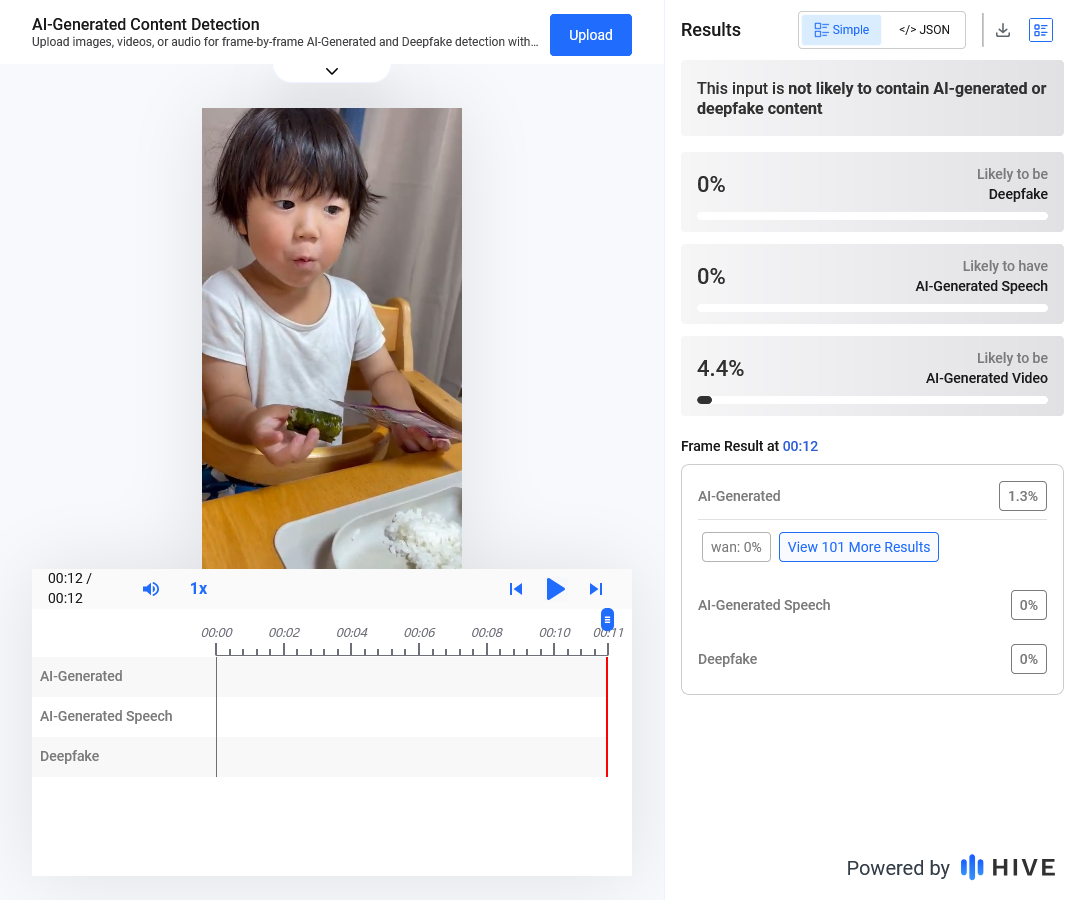The height and width of the screenshot is (900, 1080).
Task: Click the Upload button
Action: point(590,35)
